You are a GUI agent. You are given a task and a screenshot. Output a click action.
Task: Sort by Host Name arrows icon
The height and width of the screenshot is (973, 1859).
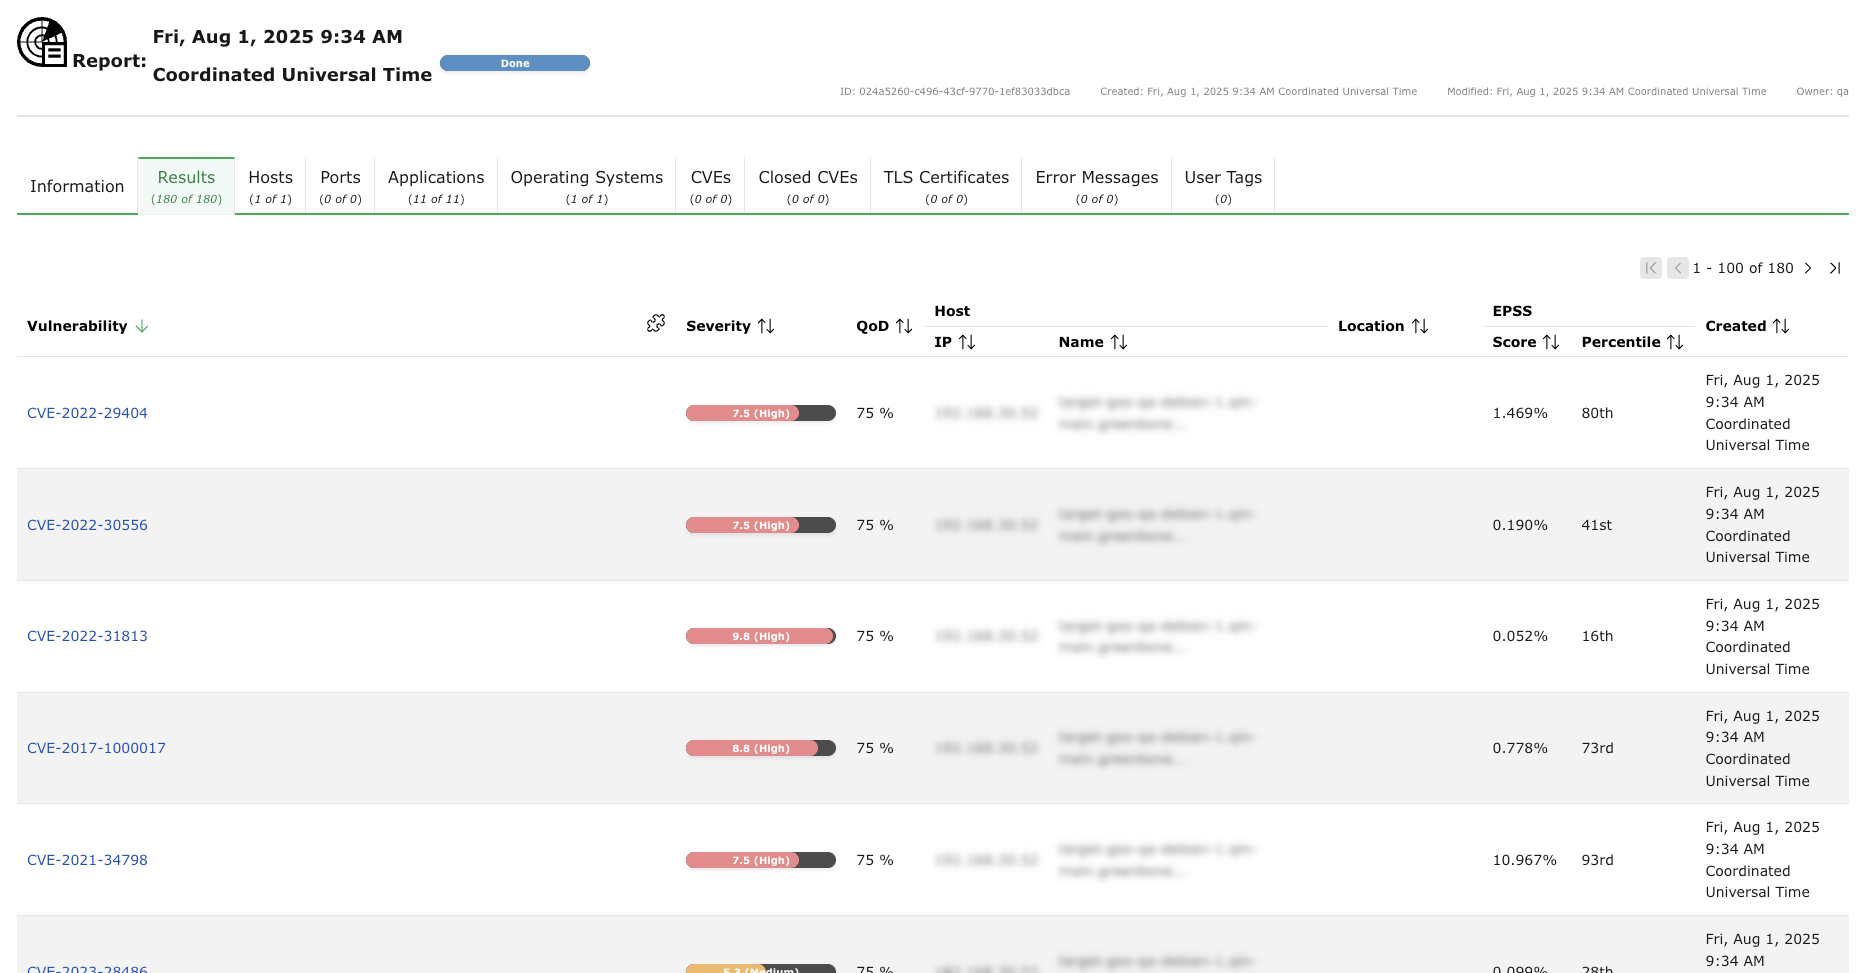click(x=1119, y=342)
